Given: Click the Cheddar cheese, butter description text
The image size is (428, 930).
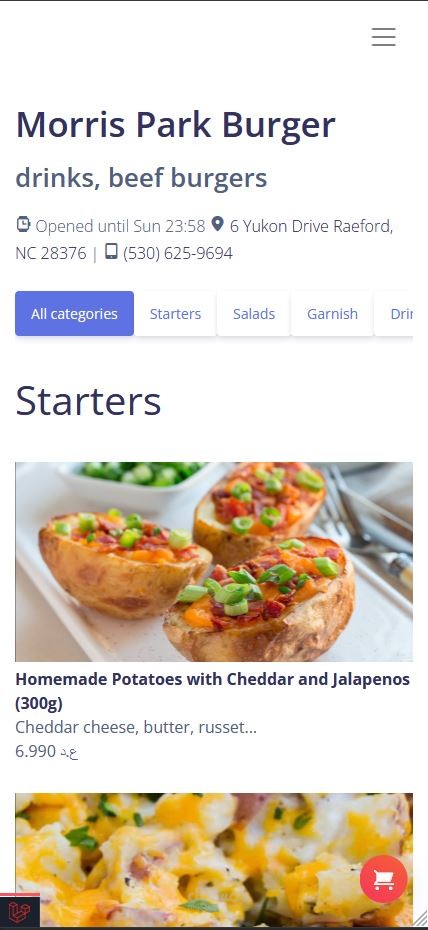Looking at the screenshot, I should tap(136, 727).
